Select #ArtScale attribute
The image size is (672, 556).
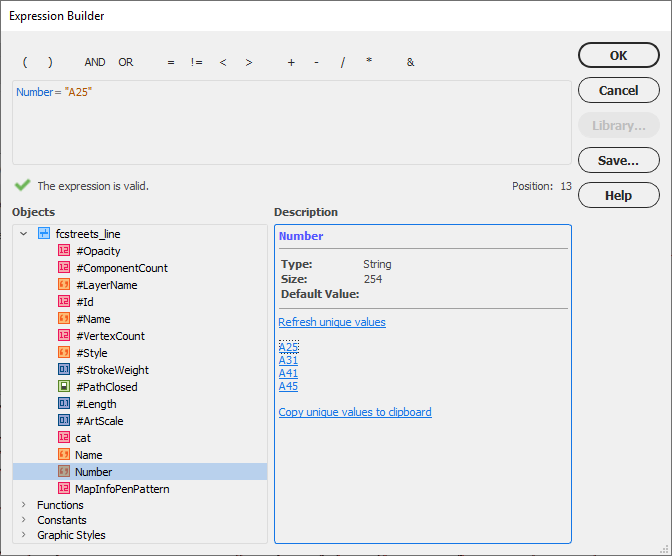coord(99,421)
